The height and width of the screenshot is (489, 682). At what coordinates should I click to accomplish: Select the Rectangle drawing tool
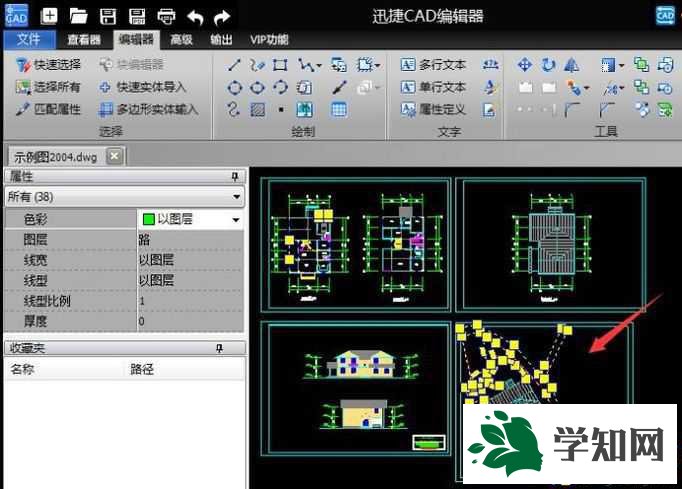tap(280, 65)
